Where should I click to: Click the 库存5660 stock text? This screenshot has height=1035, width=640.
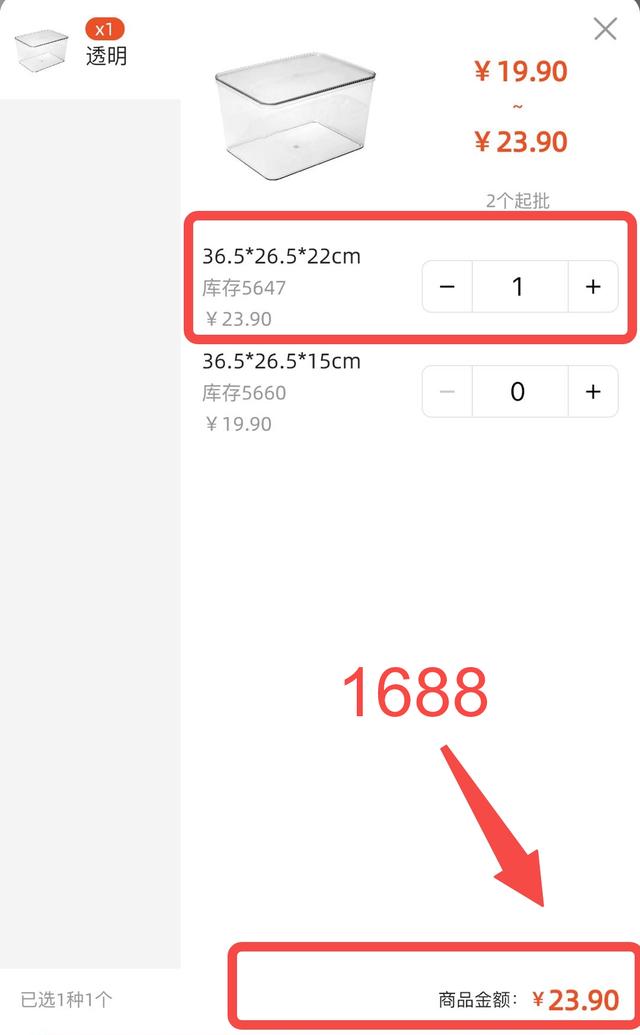pyautogui.click(x=244, y=393)
